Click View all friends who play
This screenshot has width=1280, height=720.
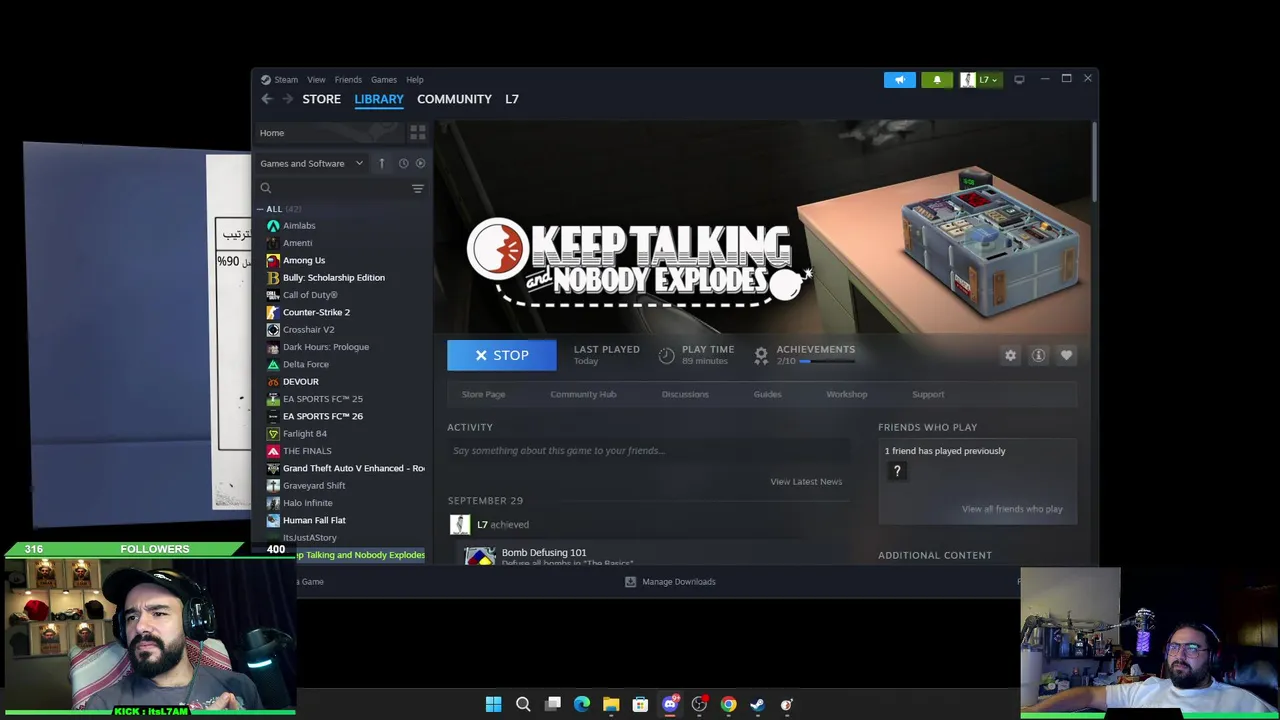point(1012,509)
